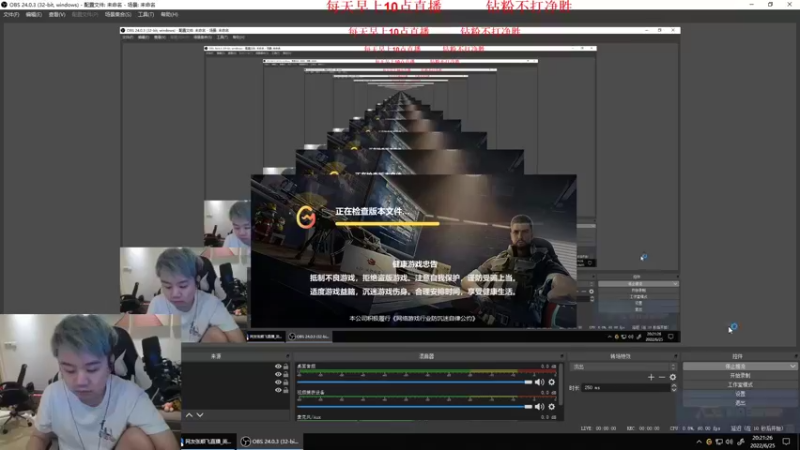This screenshot has width=800, height=450.
Task: Click the REC timer in status bar
Action: click(642, 429)
